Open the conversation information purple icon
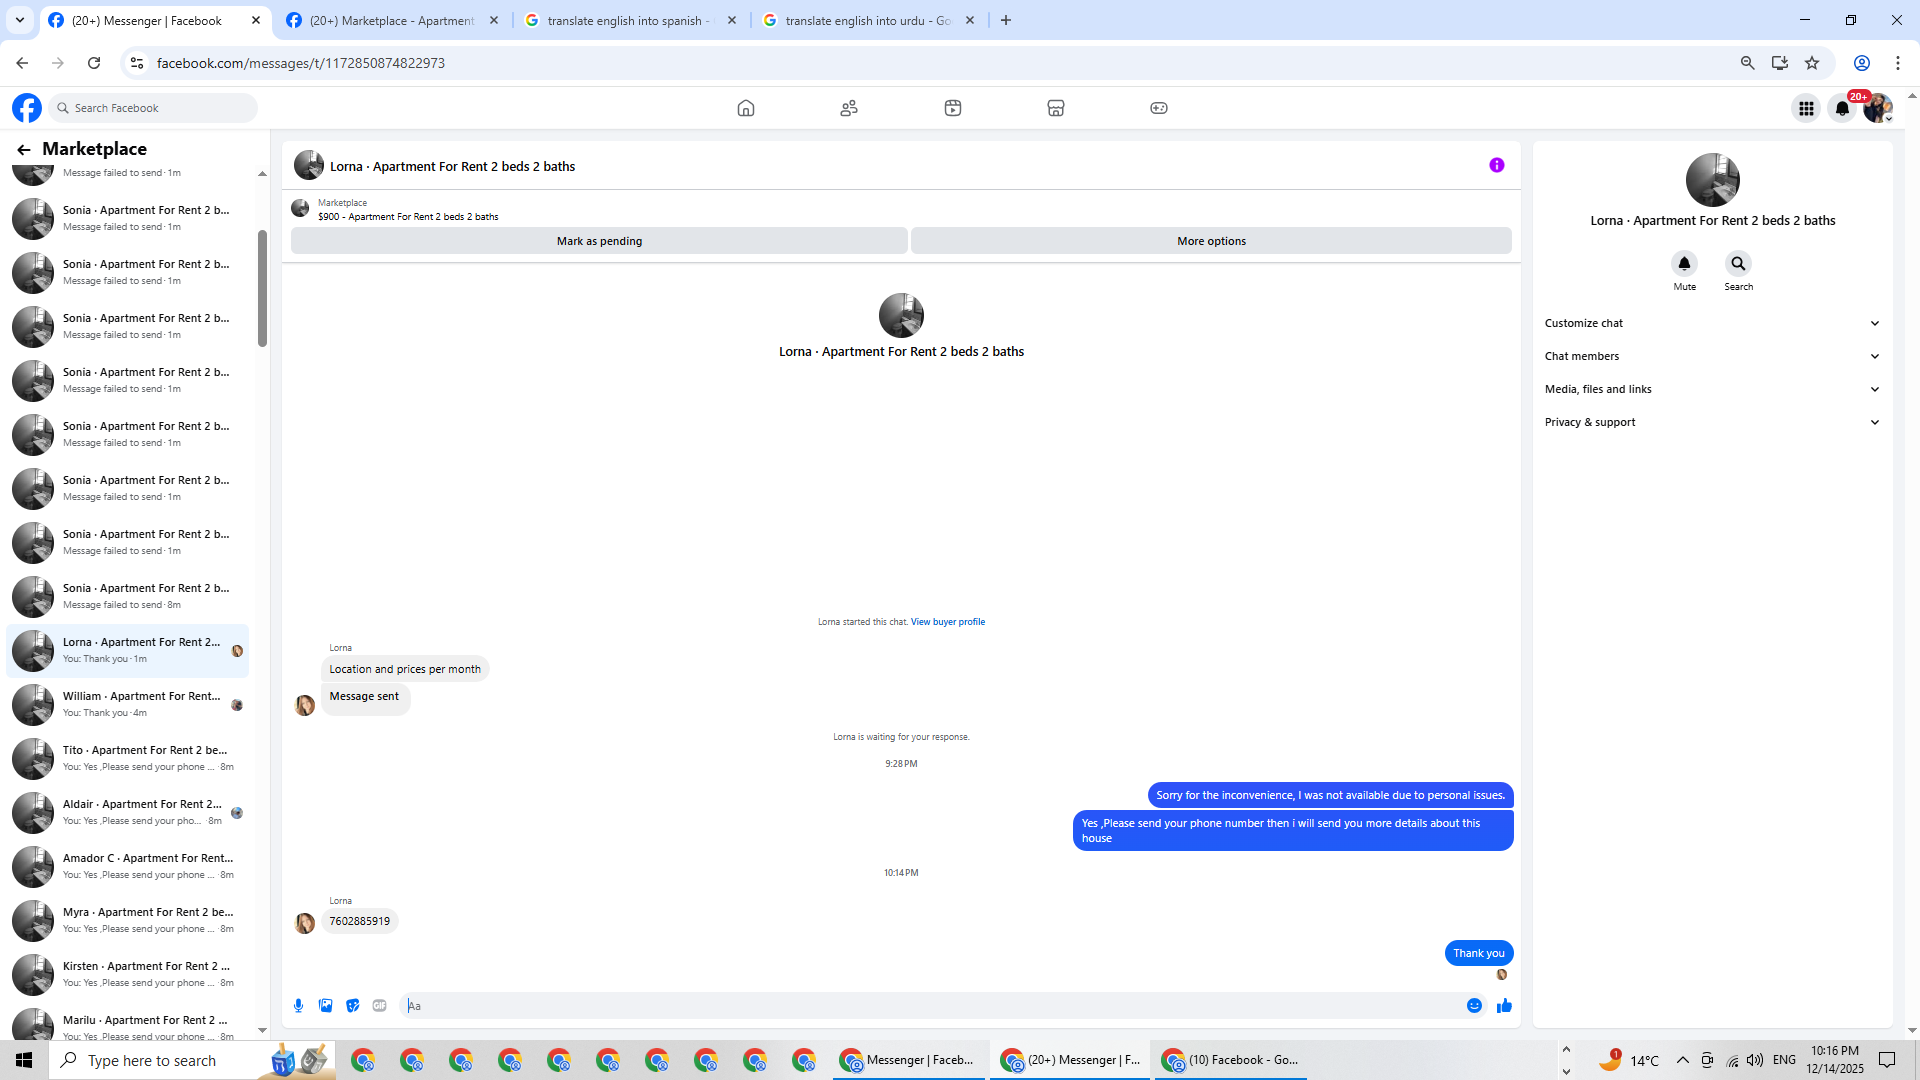This screenshot has width=1920, height=1080. [x=1496, y=165]
